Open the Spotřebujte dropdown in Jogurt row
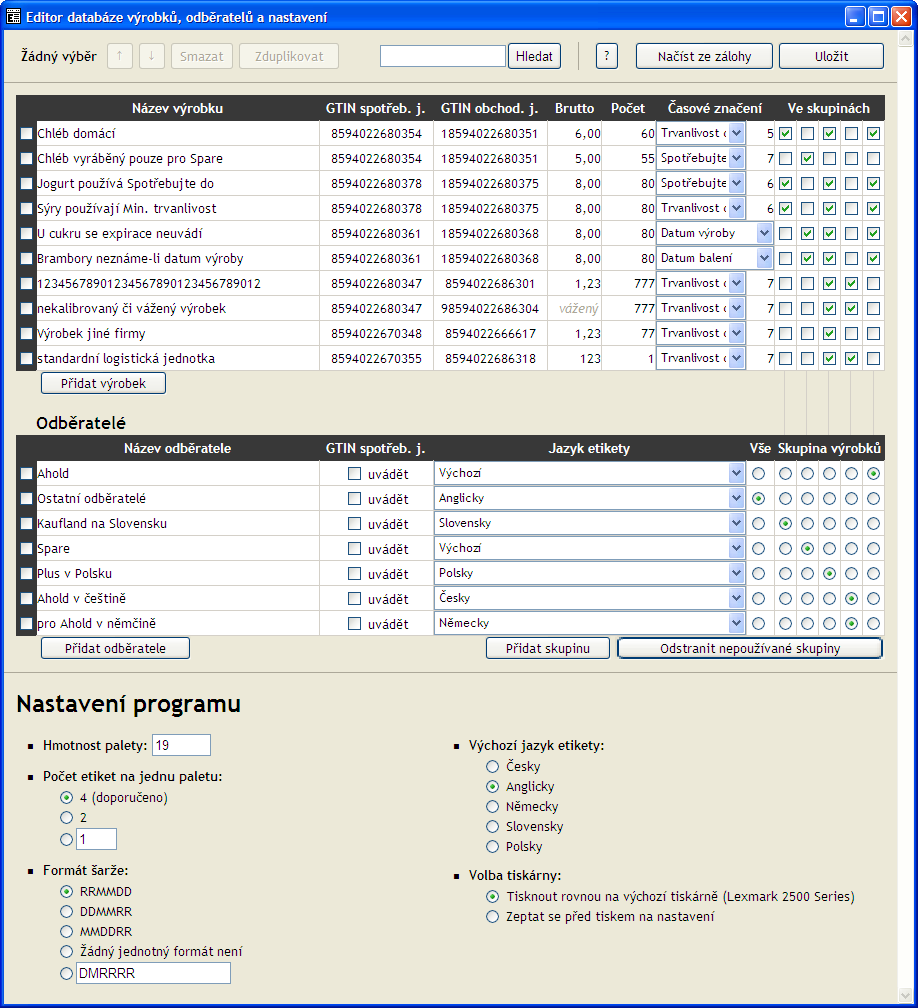Screen dimensions: 918x1008 (x=701, y=183)
